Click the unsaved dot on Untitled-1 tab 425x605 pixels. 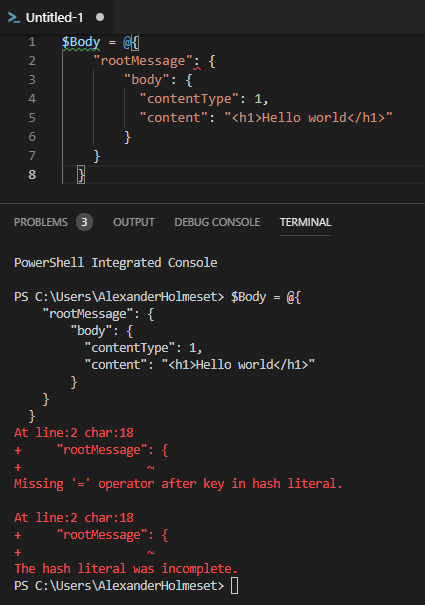click(100, 17)
